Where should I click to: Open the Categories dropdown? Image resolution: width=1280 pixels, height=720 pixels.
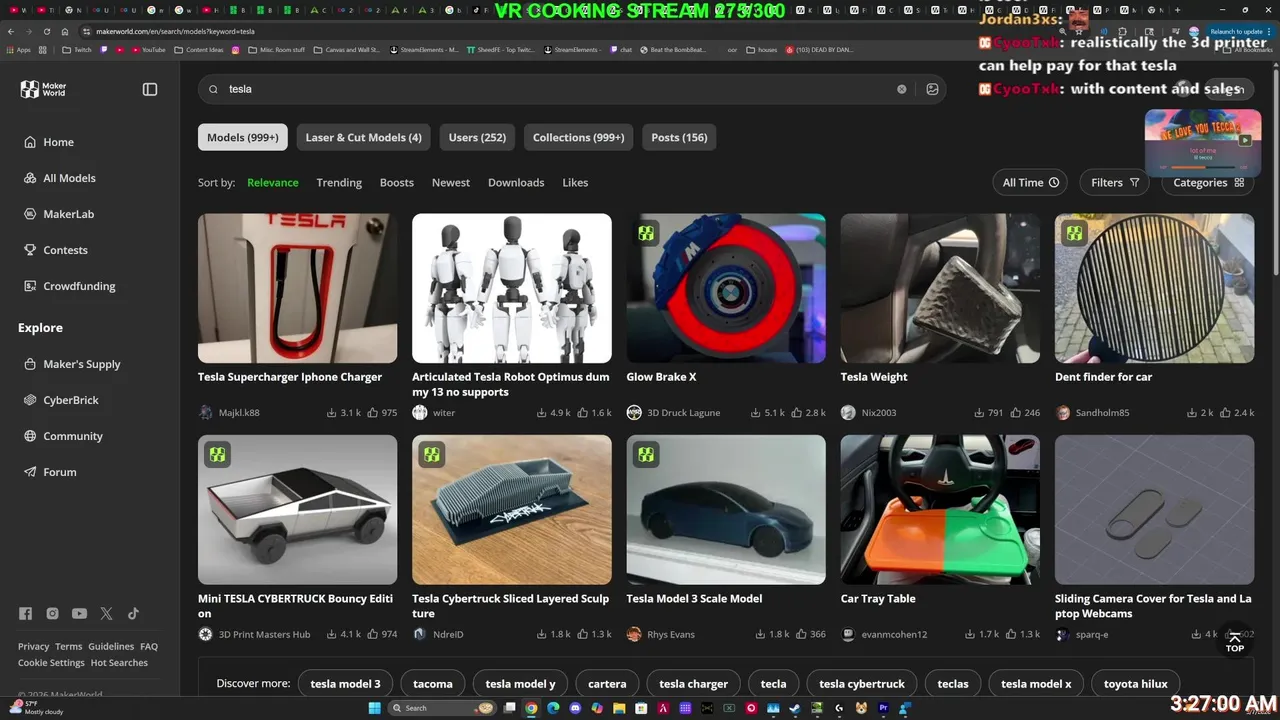(1208, 182)
